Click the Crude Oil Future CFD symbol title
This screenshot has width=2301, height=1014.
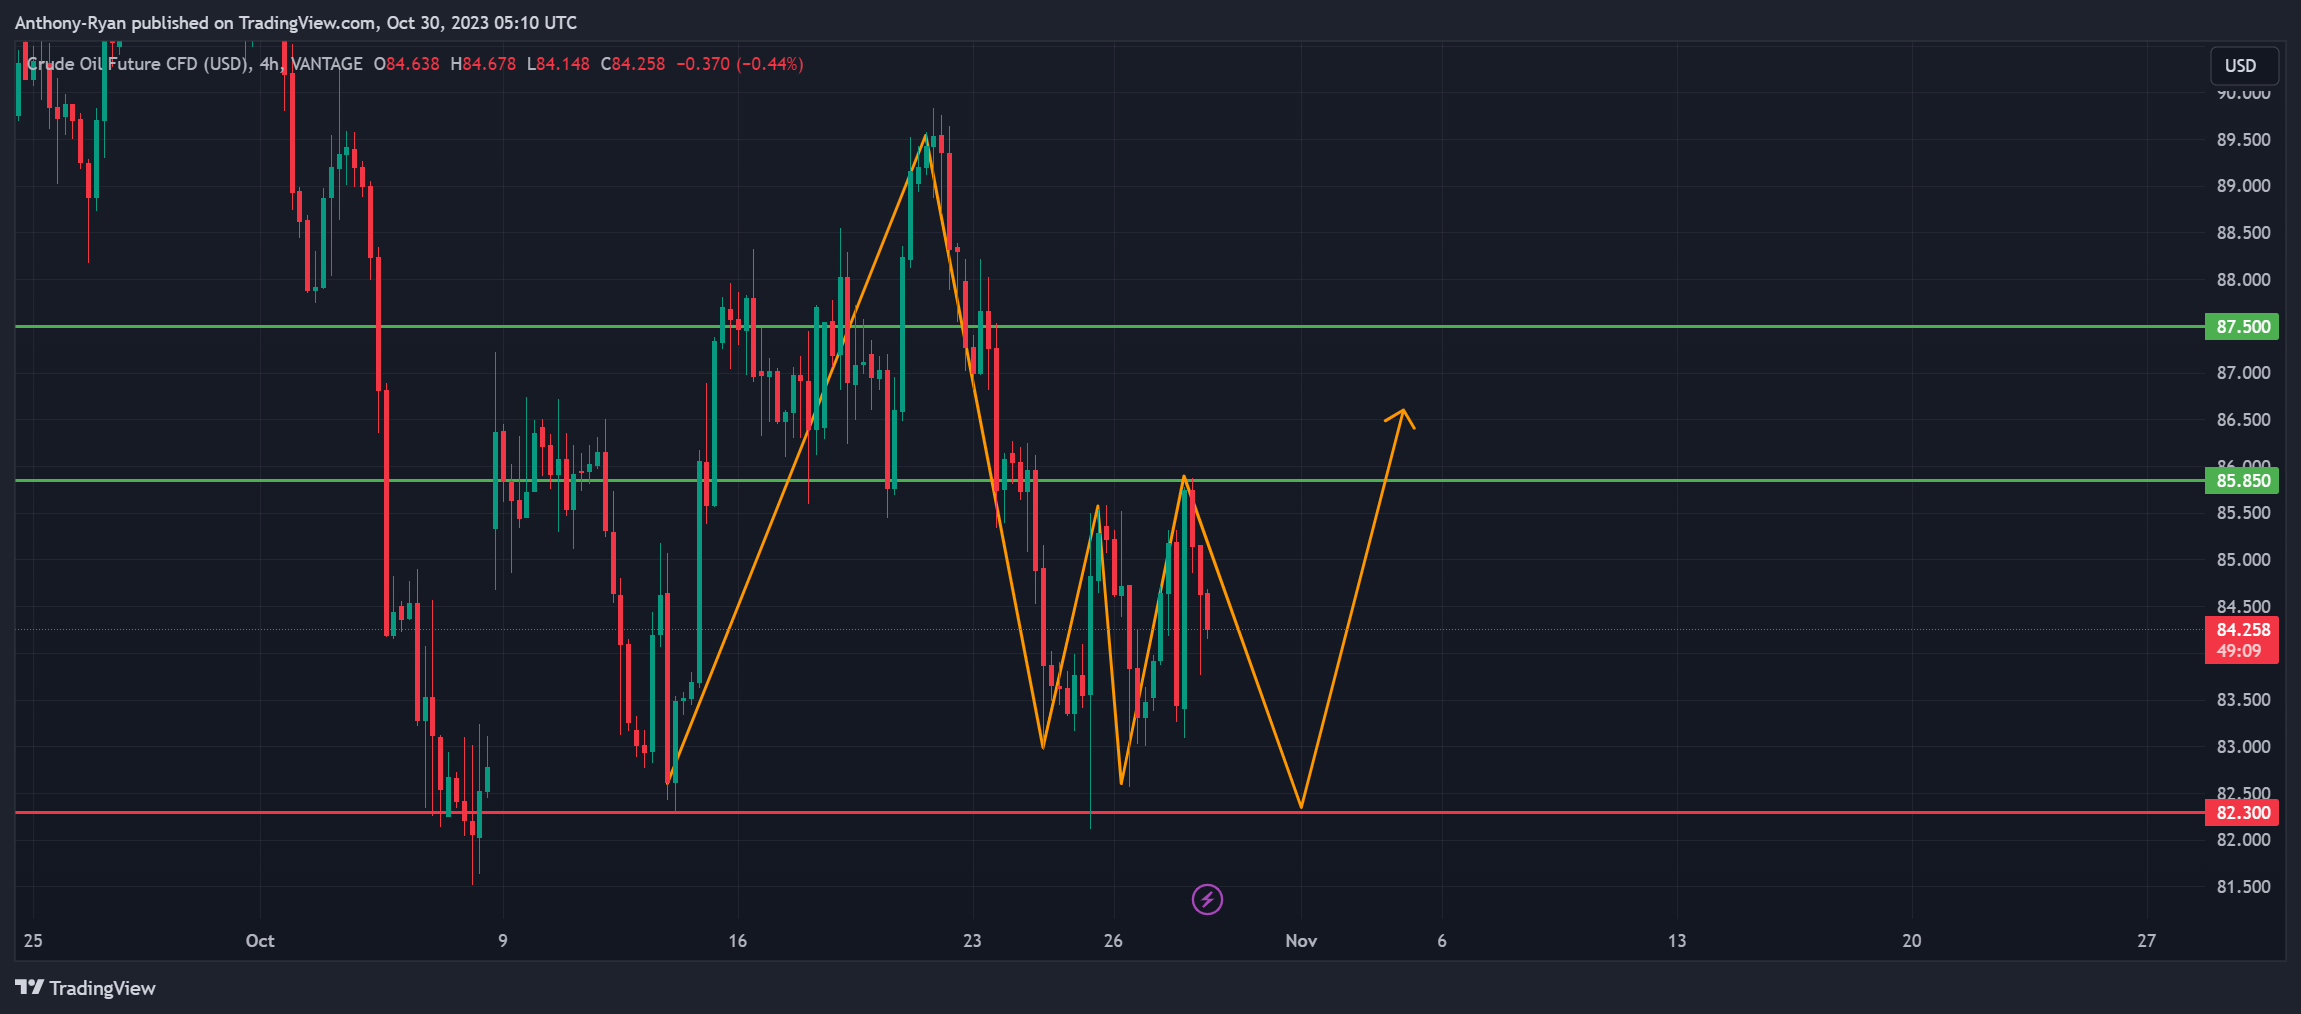pos(137,64)
